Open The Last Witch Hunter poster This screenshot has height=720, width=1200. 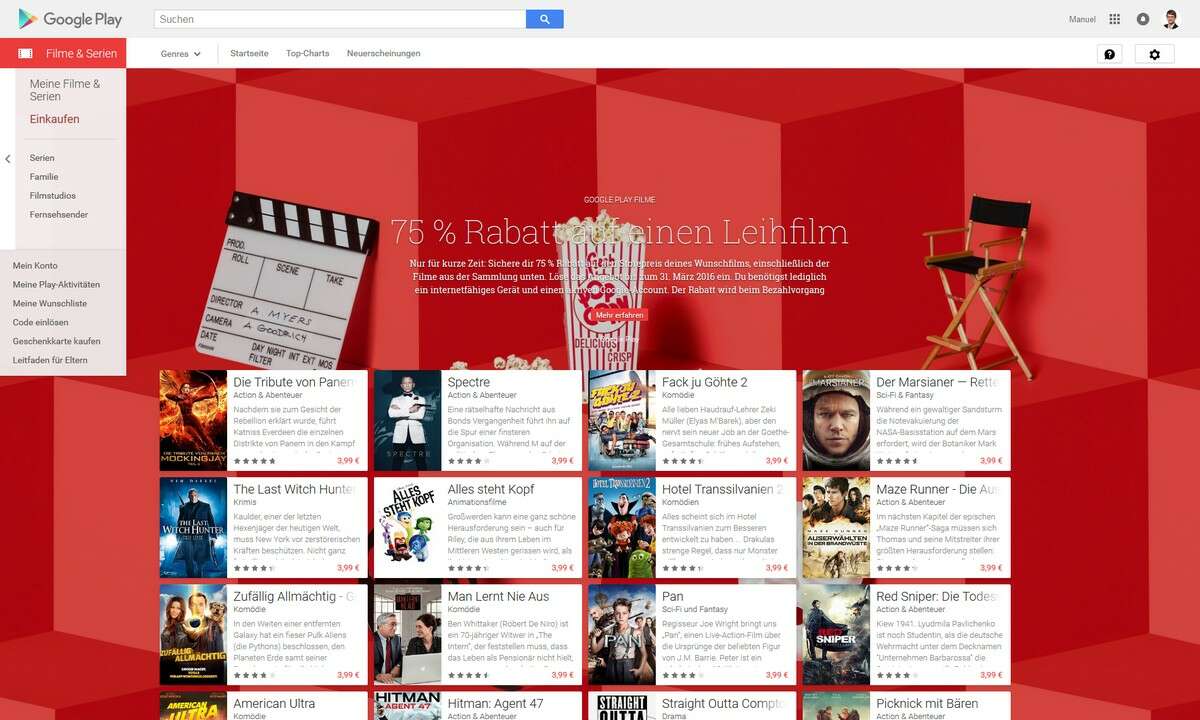[x=193, y=527]
